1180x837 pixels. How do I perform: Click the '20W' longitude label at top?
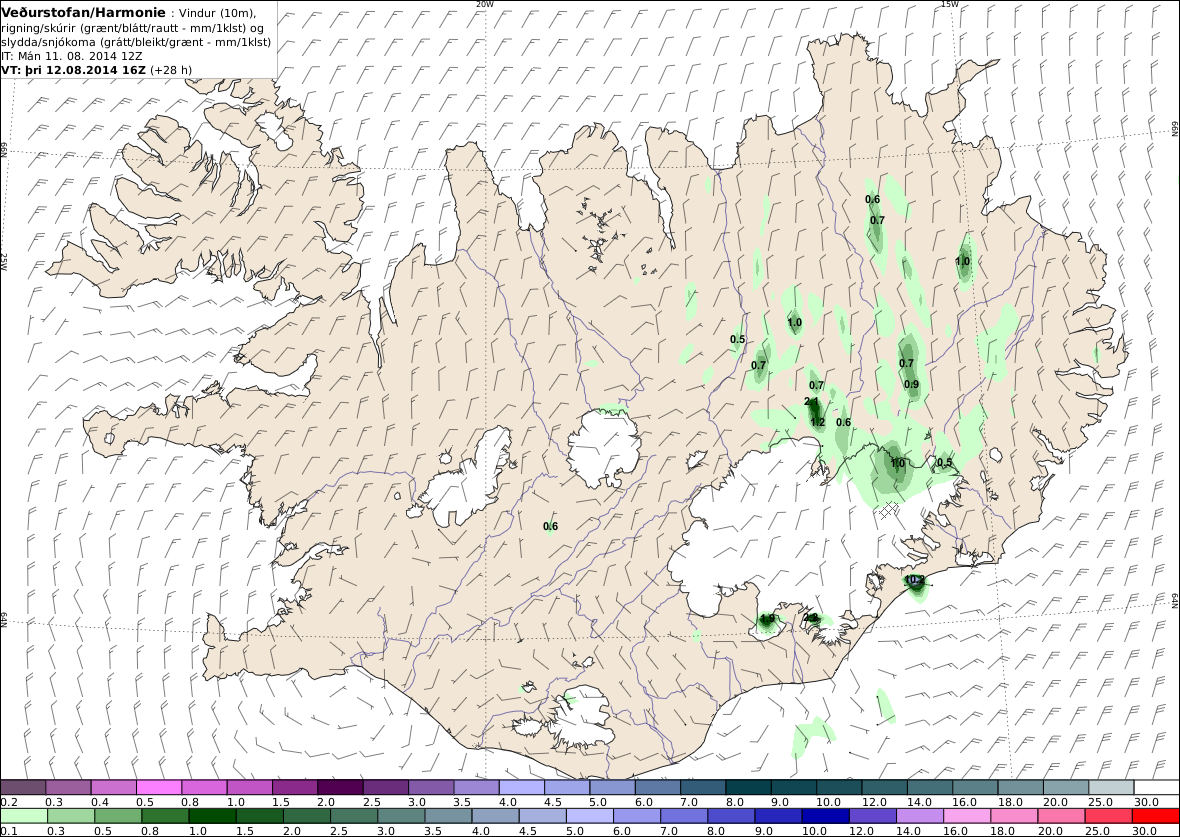coord(485,5)
